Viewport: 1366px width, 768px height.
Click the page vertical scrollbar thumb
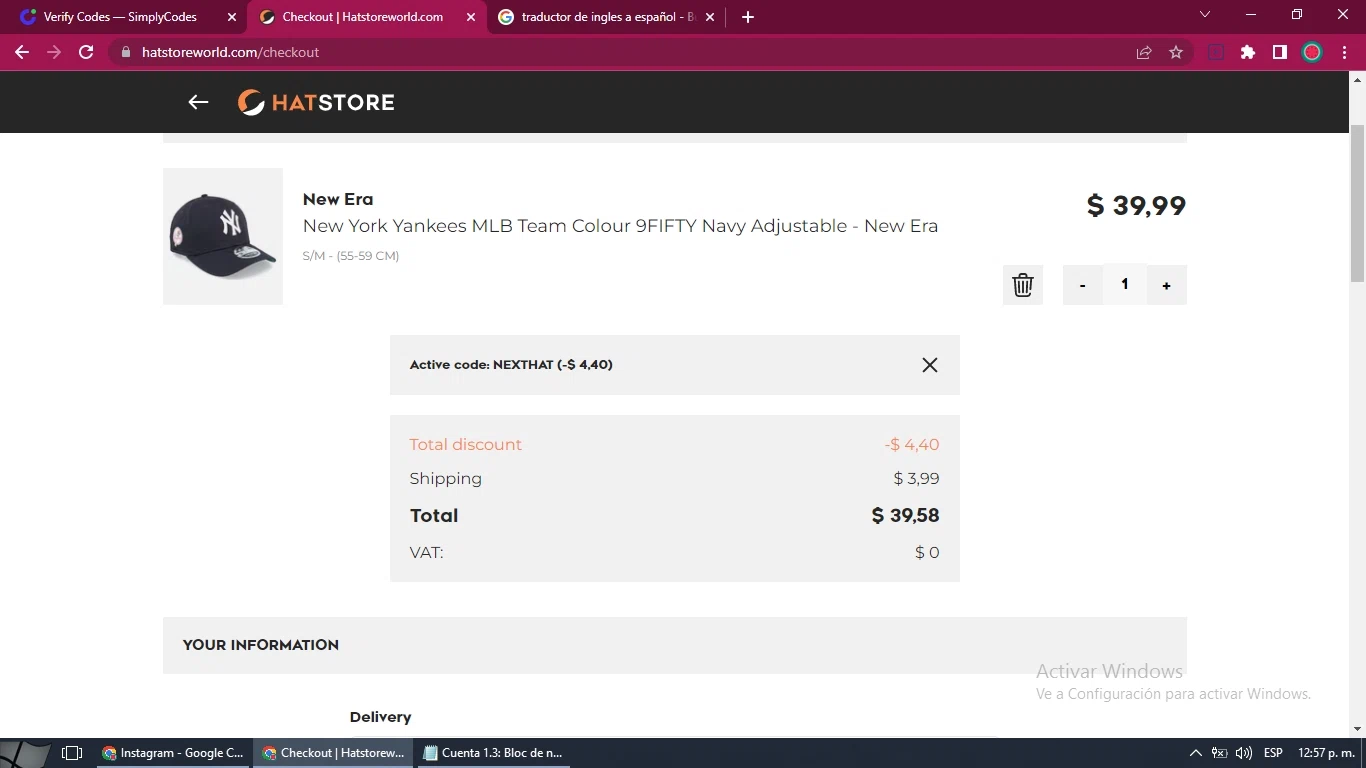[x=1357, y=203]
